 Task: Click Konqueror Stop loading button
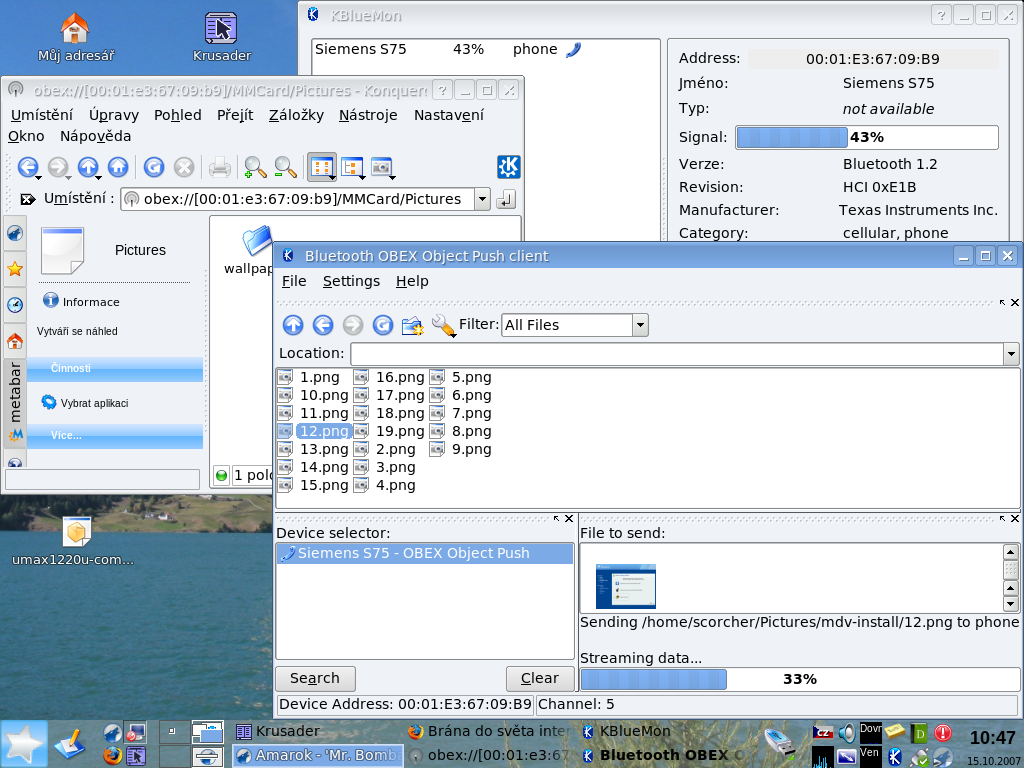pos(184,167)
